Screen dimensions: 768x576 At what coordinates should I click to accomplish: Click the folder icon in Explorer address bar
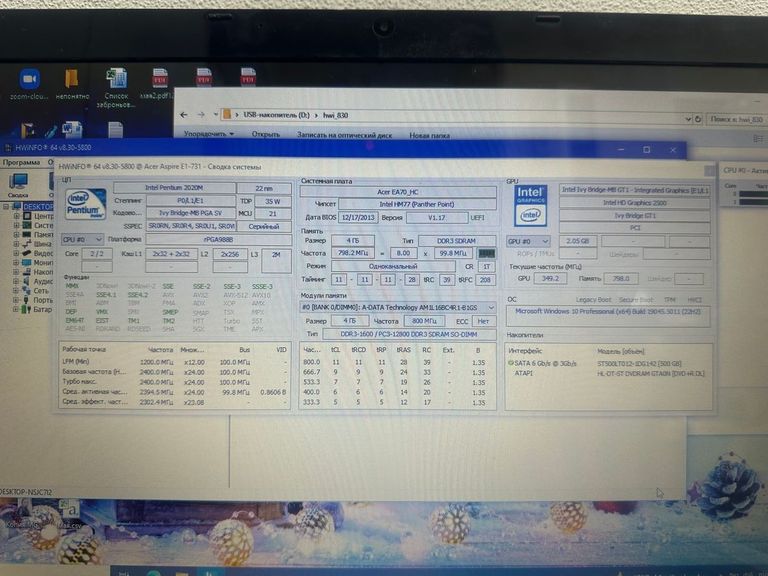pyautogui.click(x=227, y=115)
